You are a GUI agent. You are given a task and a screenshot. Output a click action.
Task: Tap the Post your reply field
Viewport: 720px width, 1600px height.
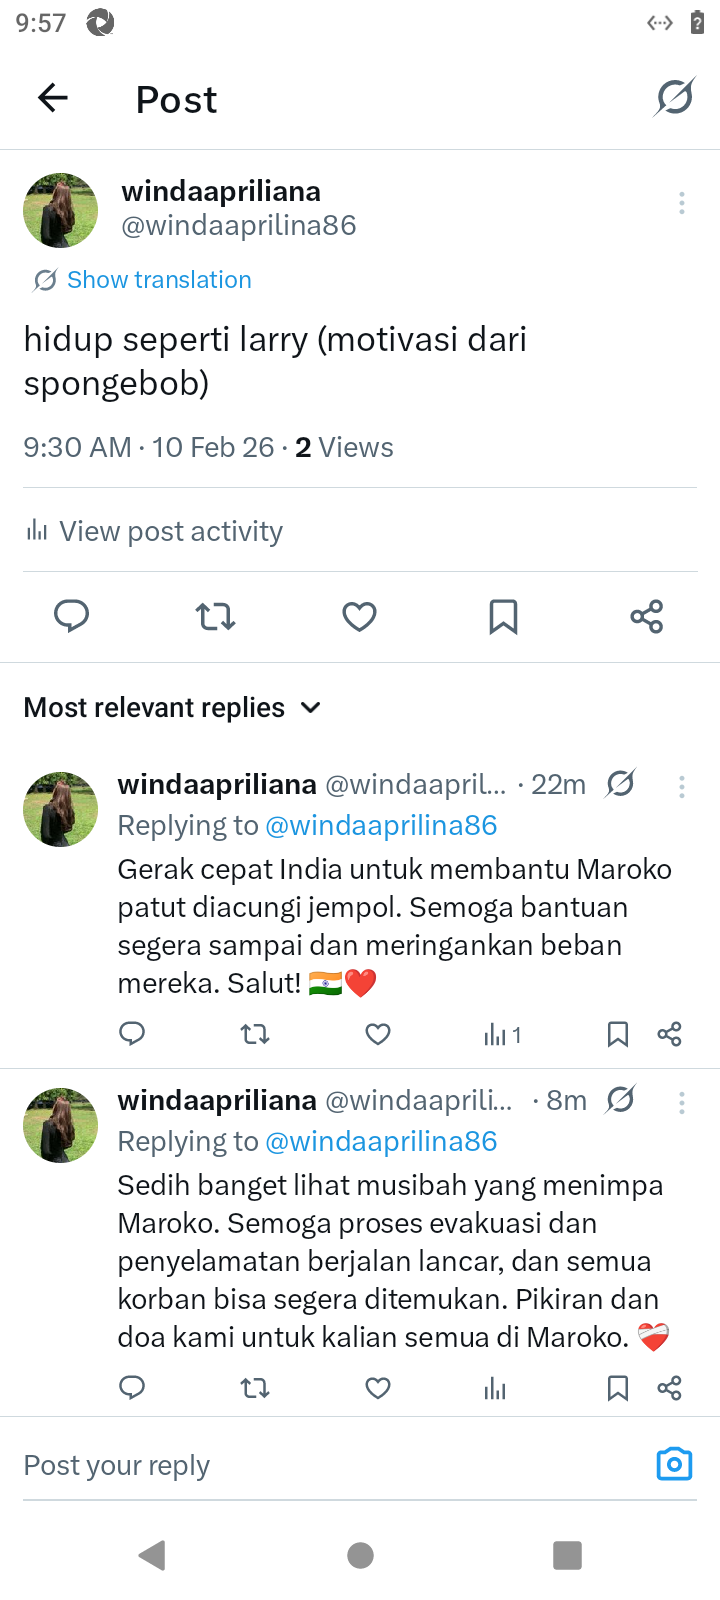pos(320,1465)
